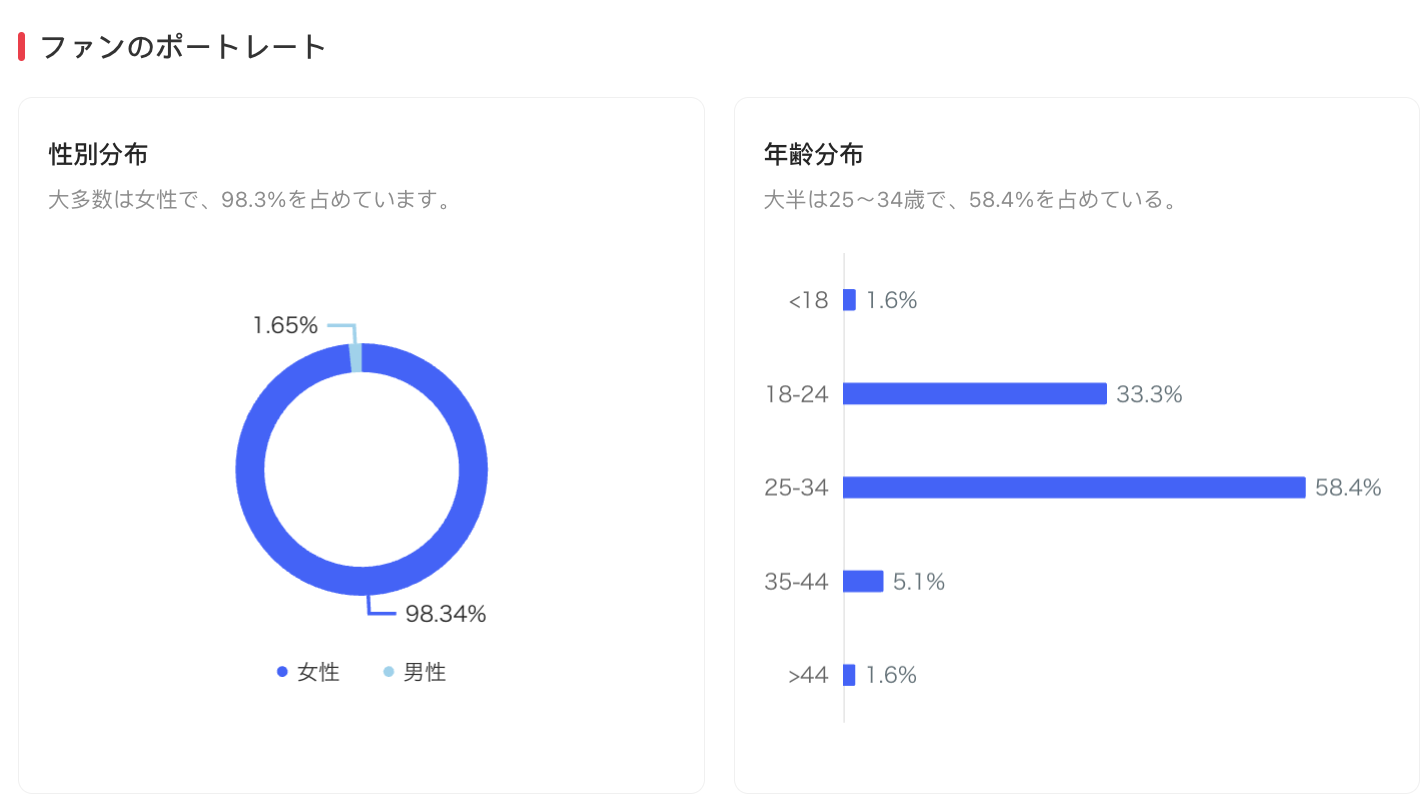Click the ファンのポートレート section heading
The height and width of the screenshot is (796, 1422).
(183, 47)
